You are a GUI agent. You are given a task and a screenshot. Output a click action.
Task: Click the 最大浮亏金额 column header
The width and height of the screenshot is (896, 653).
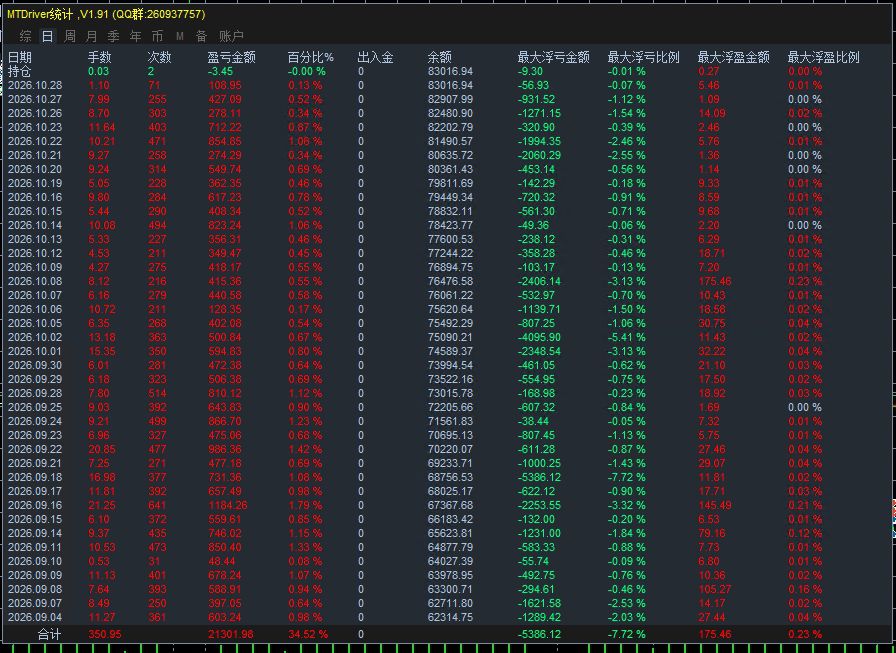(x=553, y=57)
